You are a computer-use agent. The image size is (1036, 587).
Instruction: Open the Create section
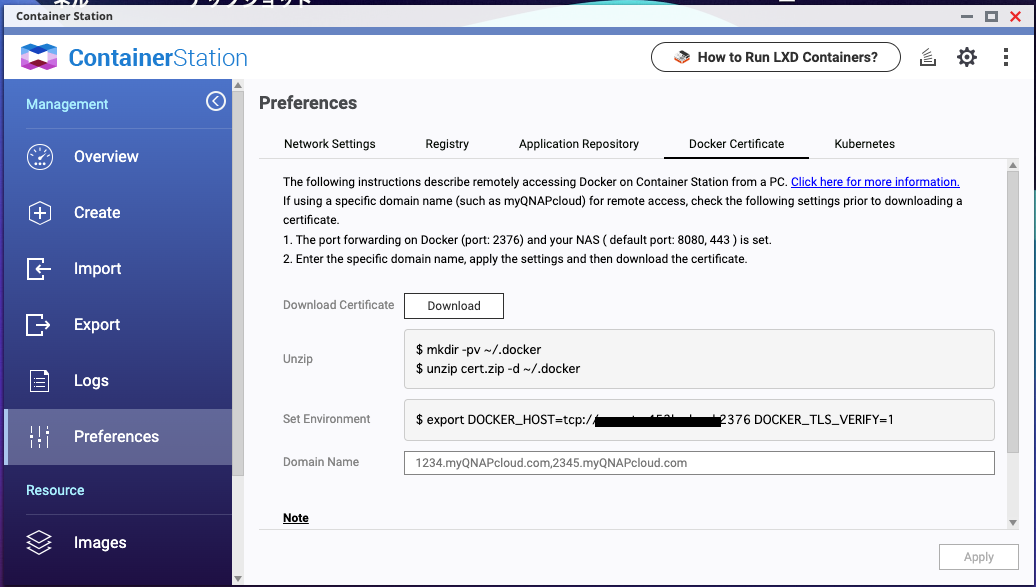coord(118,213)
